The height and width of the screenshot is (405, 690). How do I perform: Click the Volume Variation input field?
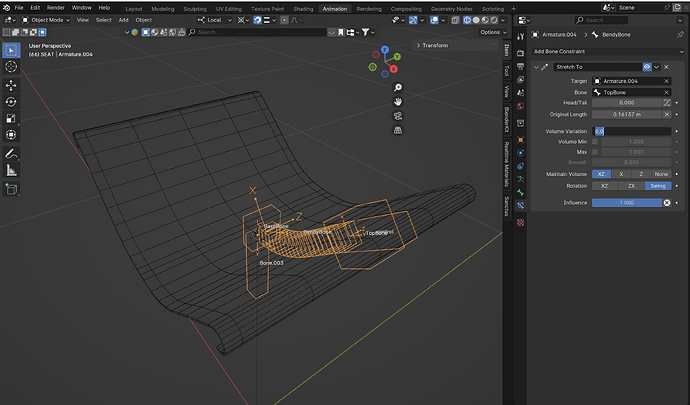(x=631, y=131)
